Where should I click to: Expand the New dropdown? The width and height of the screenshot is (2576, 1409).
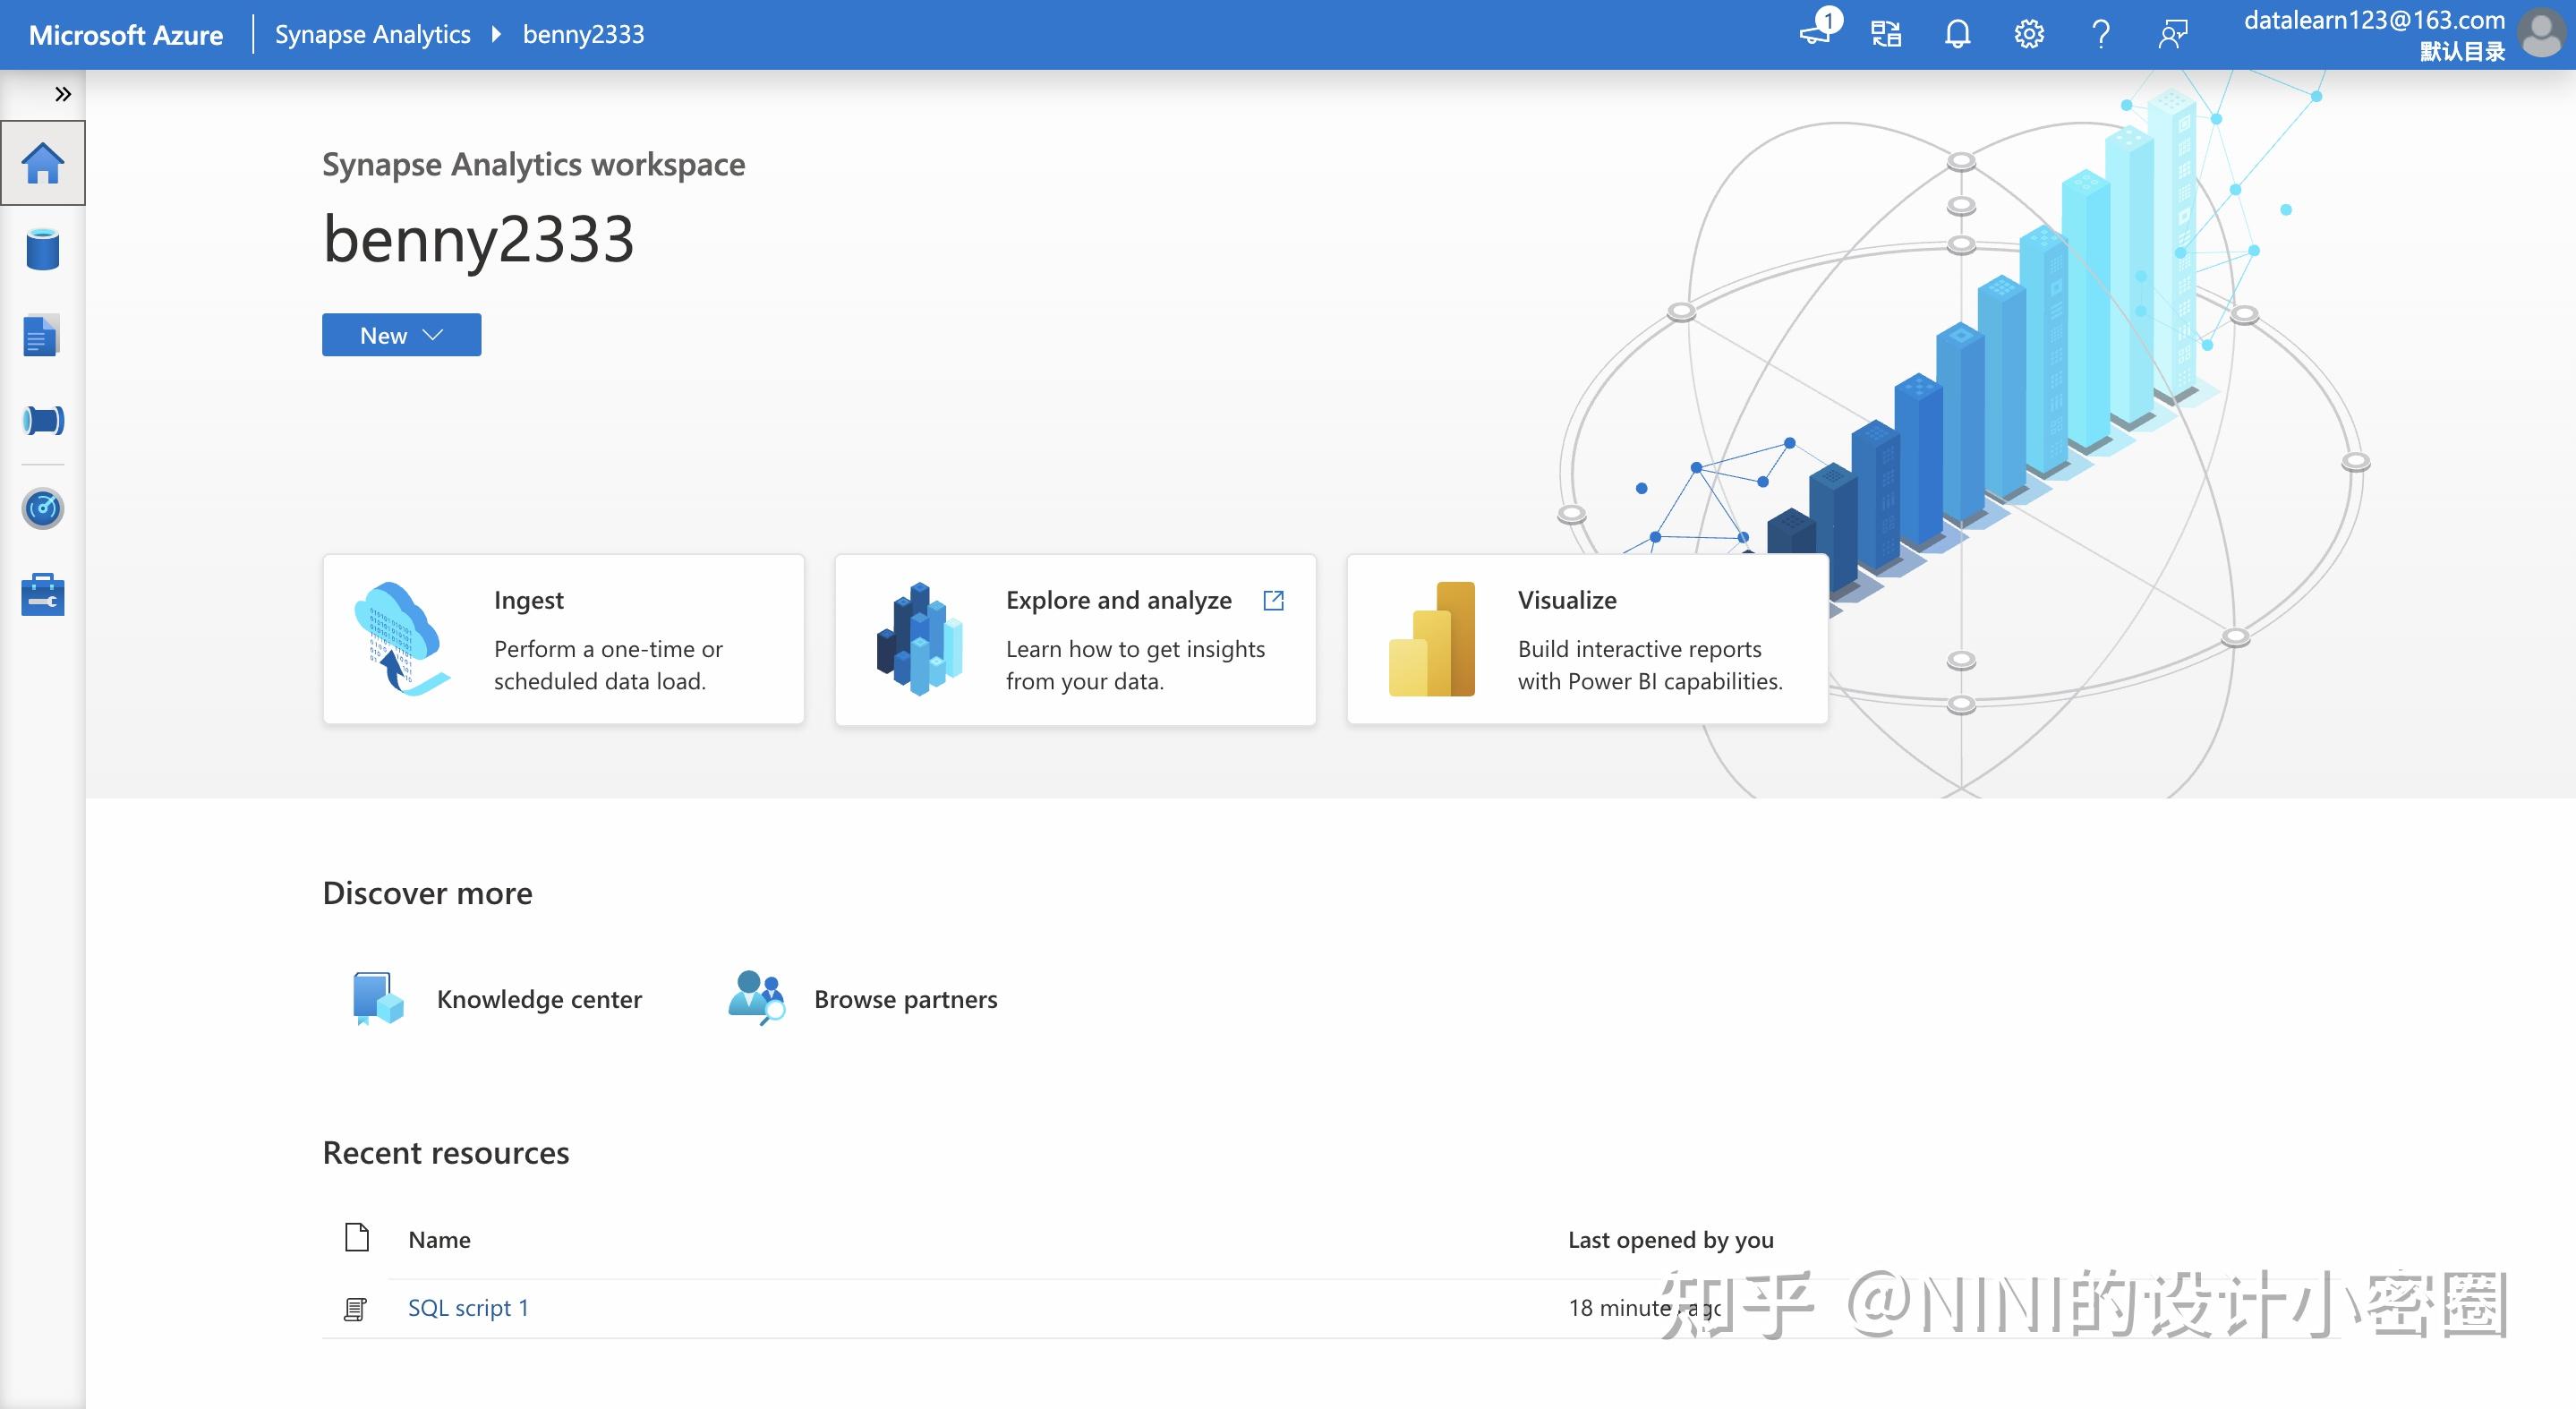tap(400, 334)
